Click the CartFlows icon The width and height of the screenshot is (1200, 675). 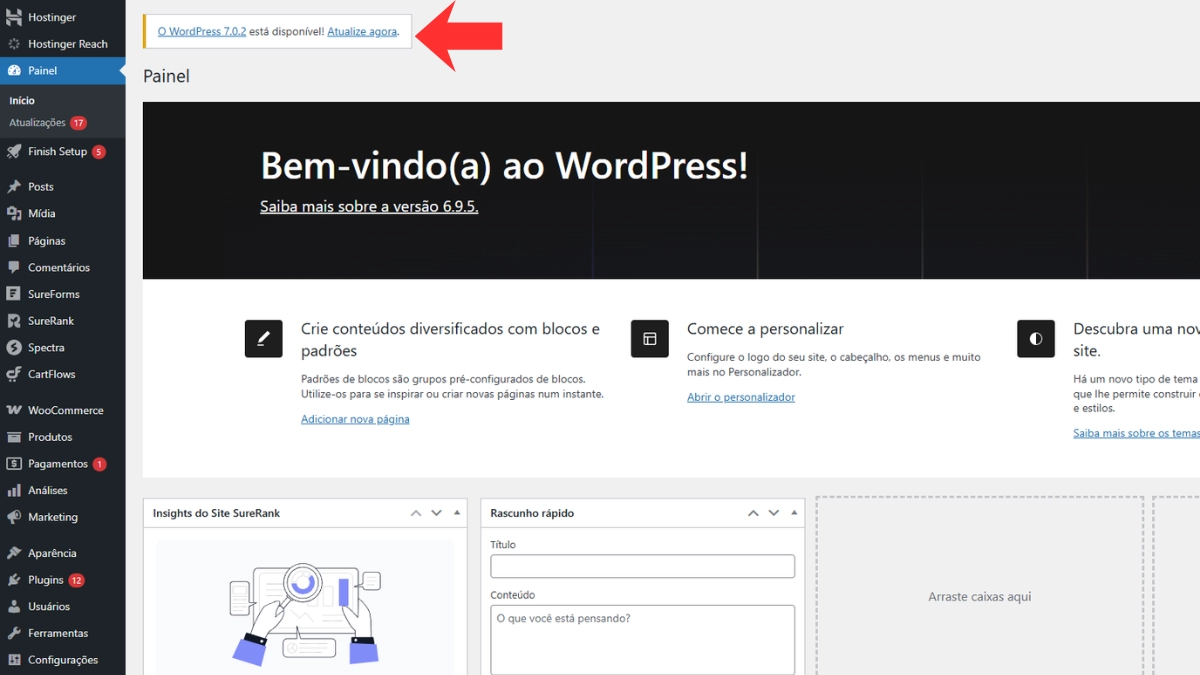click(14, 374)
